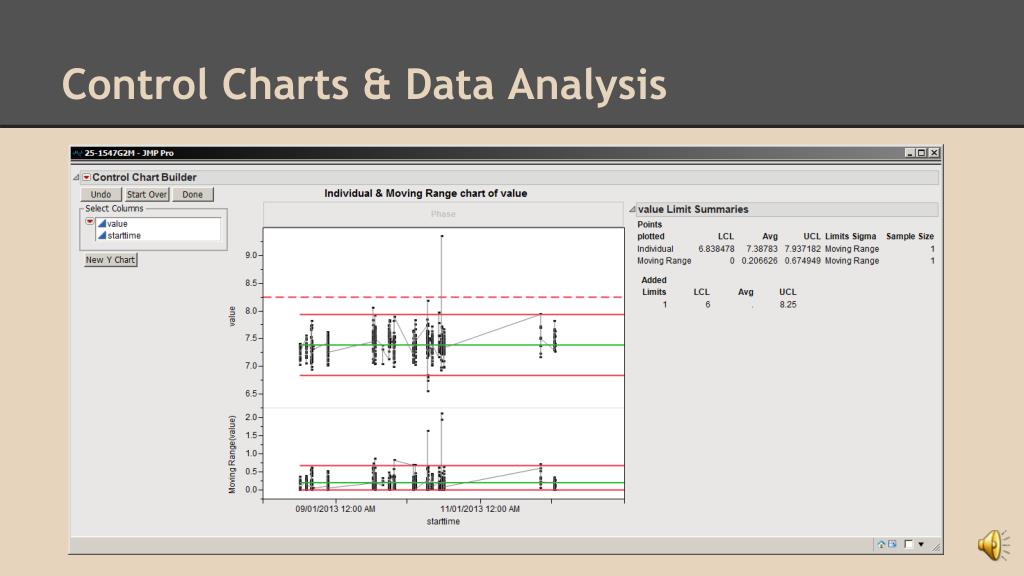Click the blue triangle icon beside starttime column

pos(101,235)
